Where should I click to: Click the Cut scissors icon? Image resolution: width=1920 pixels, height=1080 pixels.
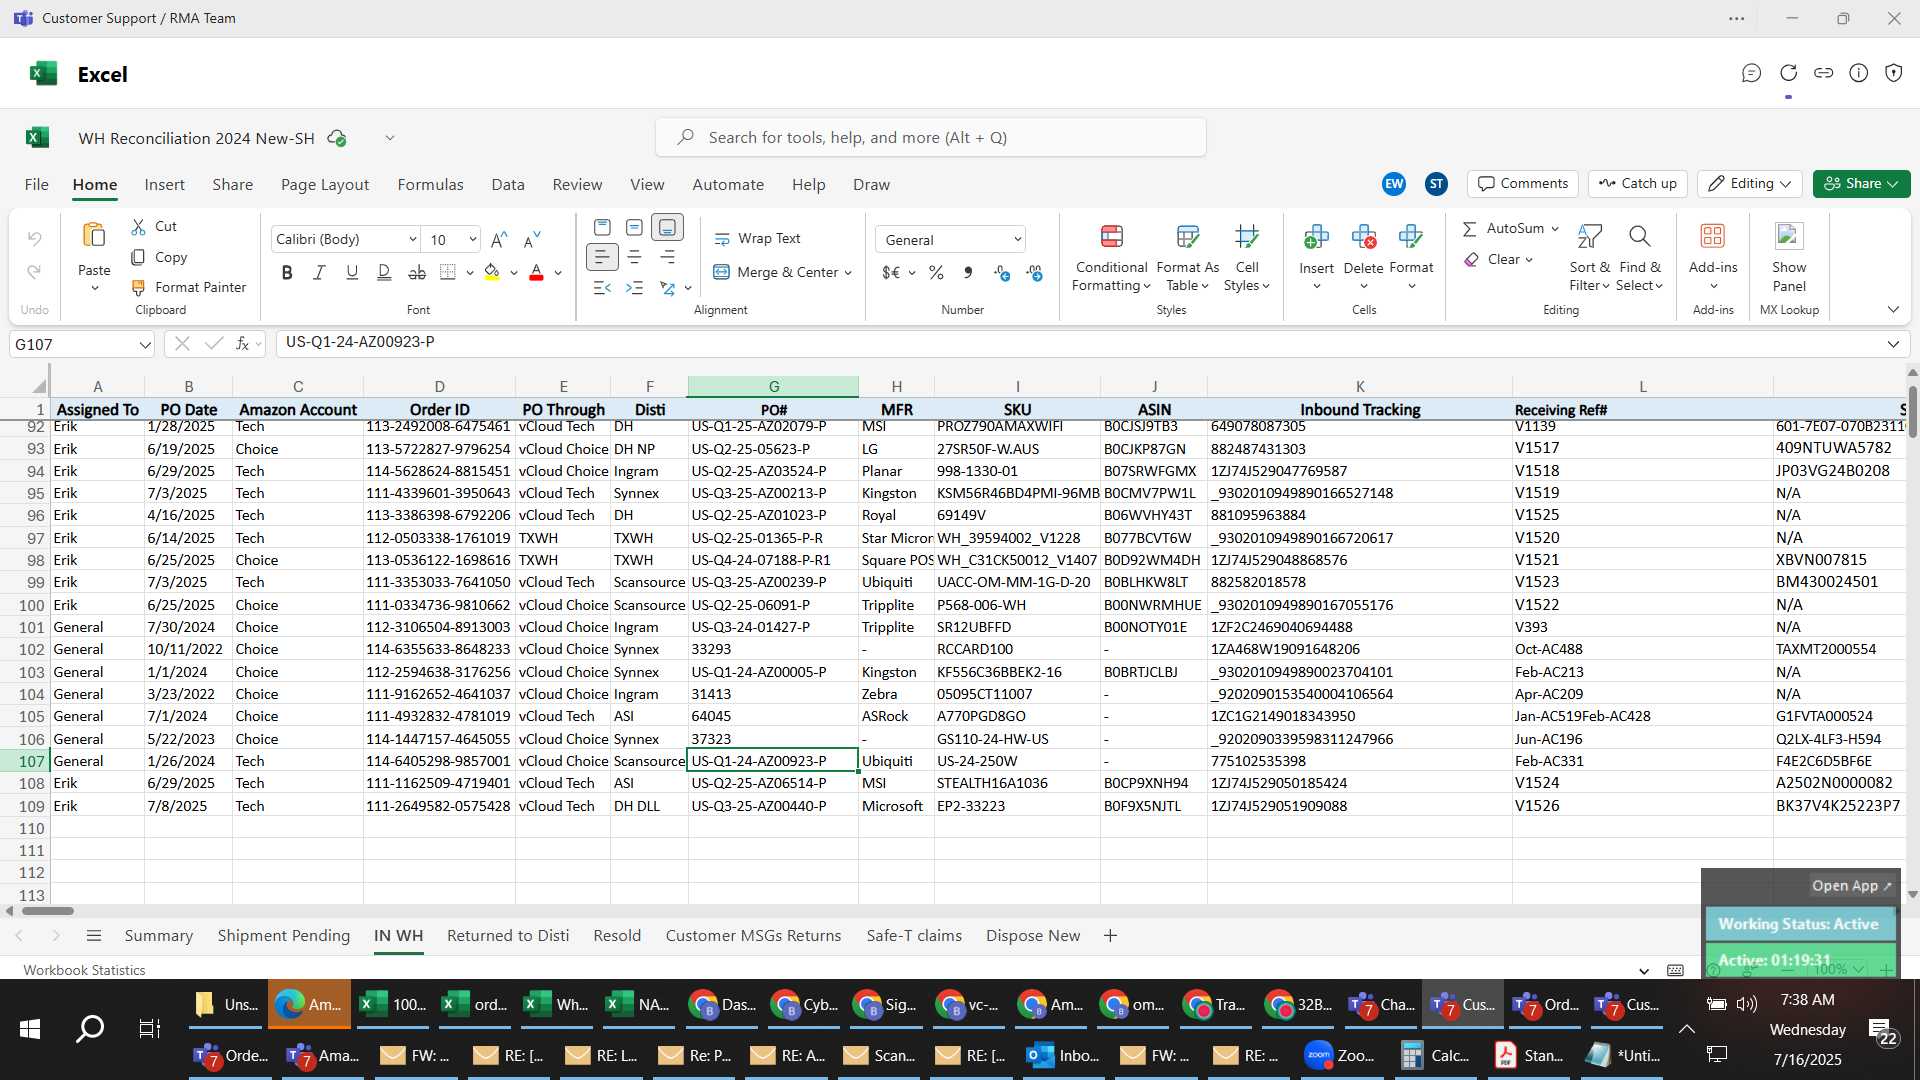click(139, 227)
